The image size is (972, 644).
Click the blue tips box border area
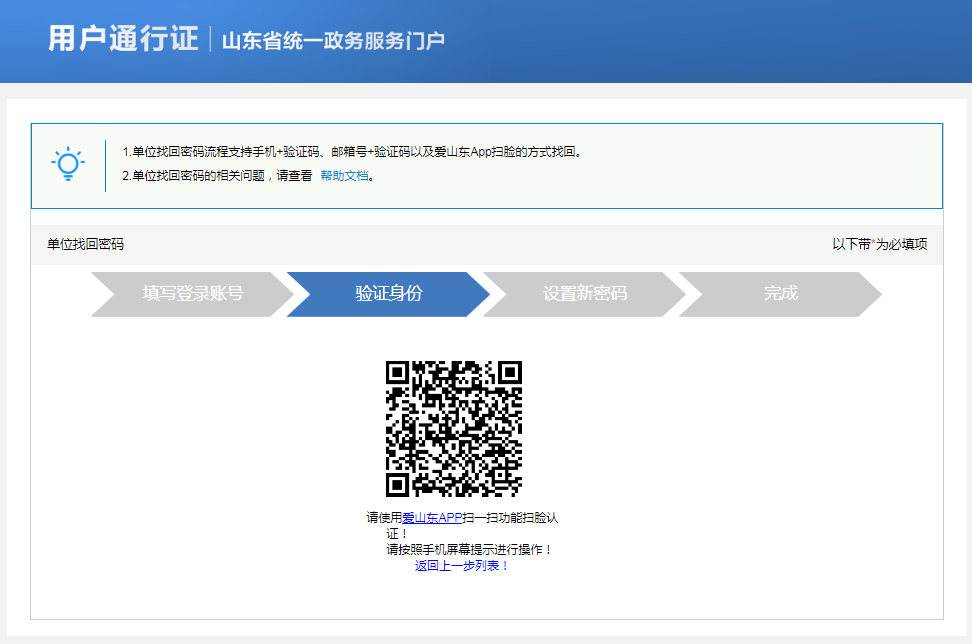tap(486, 125)
